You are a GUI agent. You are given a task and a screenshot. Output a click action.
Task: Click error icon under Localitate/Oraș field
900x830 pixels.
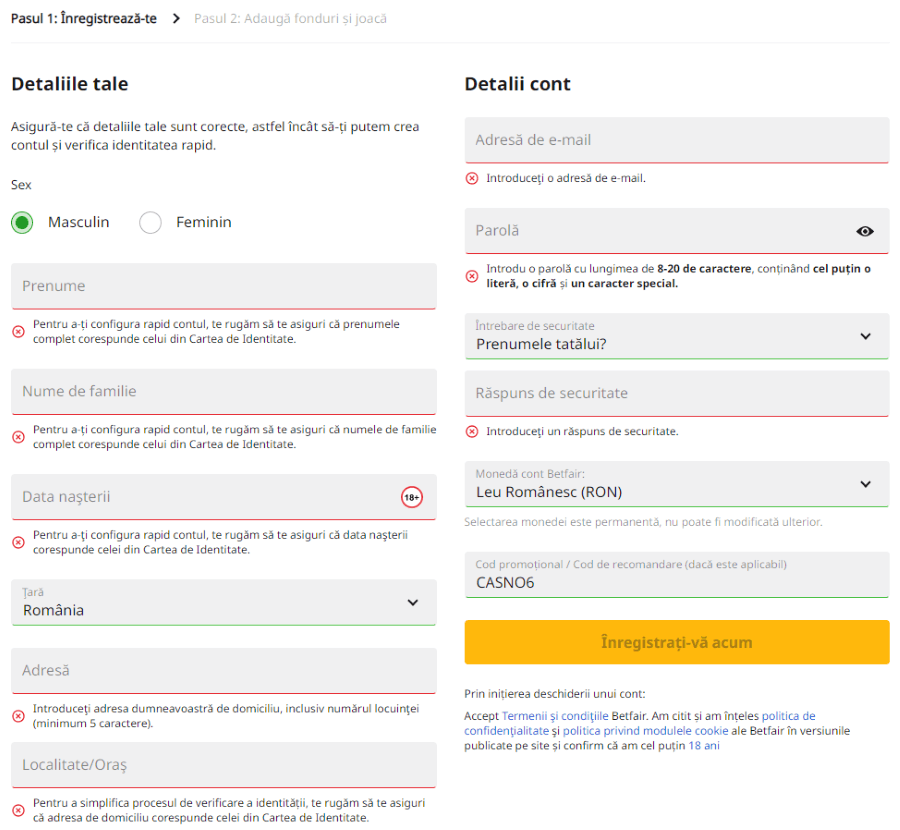[18, 810]
